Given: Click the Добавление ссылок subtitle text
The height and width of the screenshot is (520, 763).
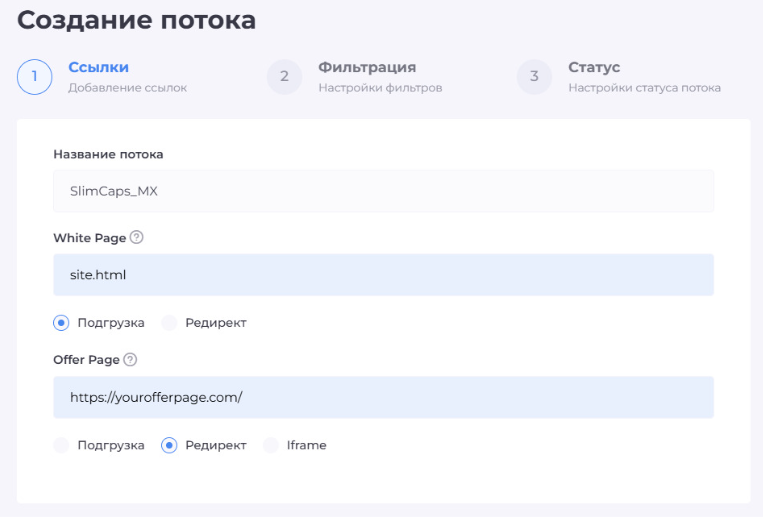Looking at the screenshot, I should 127,88.
